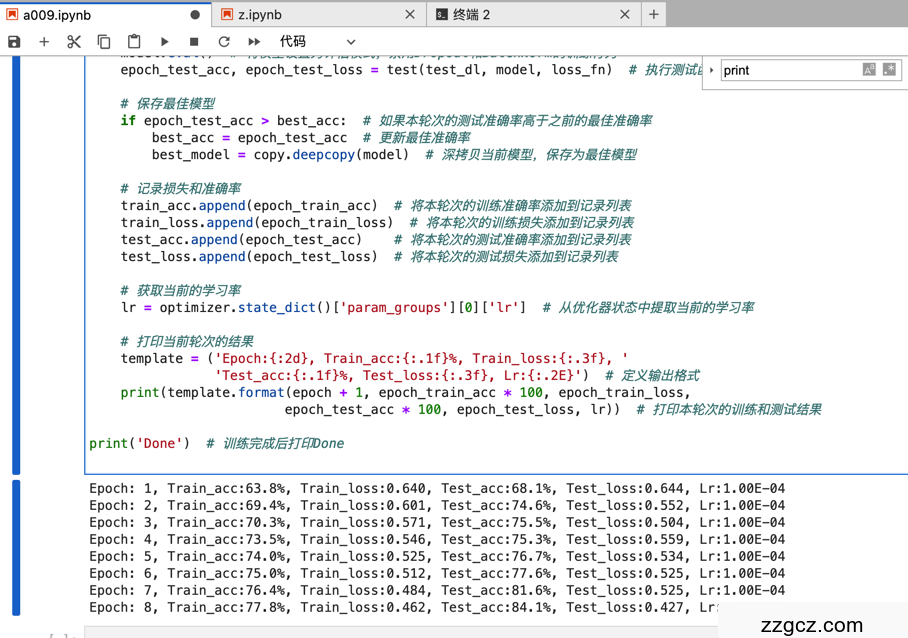
Task: Collapse the output area via blue bar
Action: tap(14, 550)
